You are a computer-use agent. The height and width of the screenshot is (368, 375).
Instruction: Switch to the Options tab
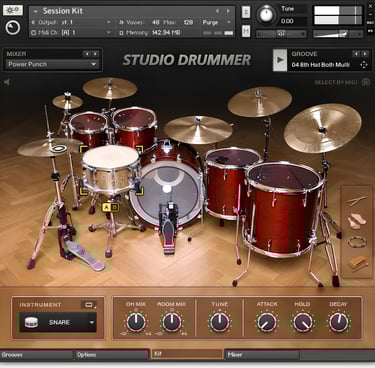click(112, 355)
